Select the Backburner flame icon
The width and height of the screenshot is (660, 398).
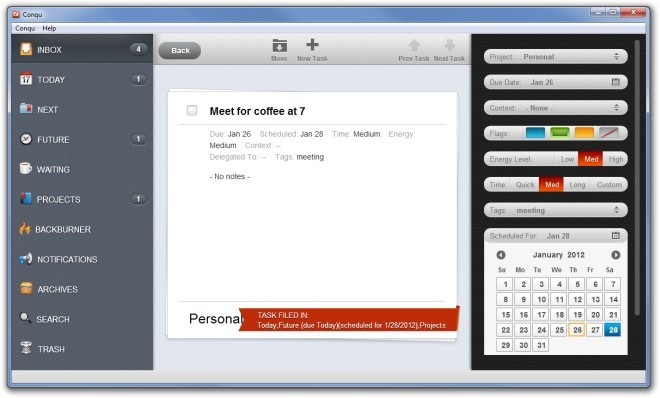pos(25,228)
